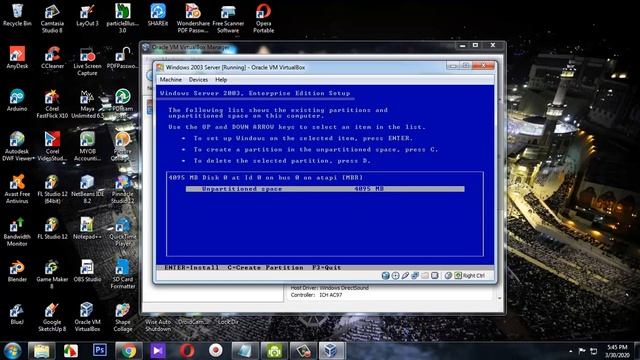Image resolution: width=640 pixels, height=360 pixels.
Task: Select the OBS Studio desktop icon
Action: point(87,271)
